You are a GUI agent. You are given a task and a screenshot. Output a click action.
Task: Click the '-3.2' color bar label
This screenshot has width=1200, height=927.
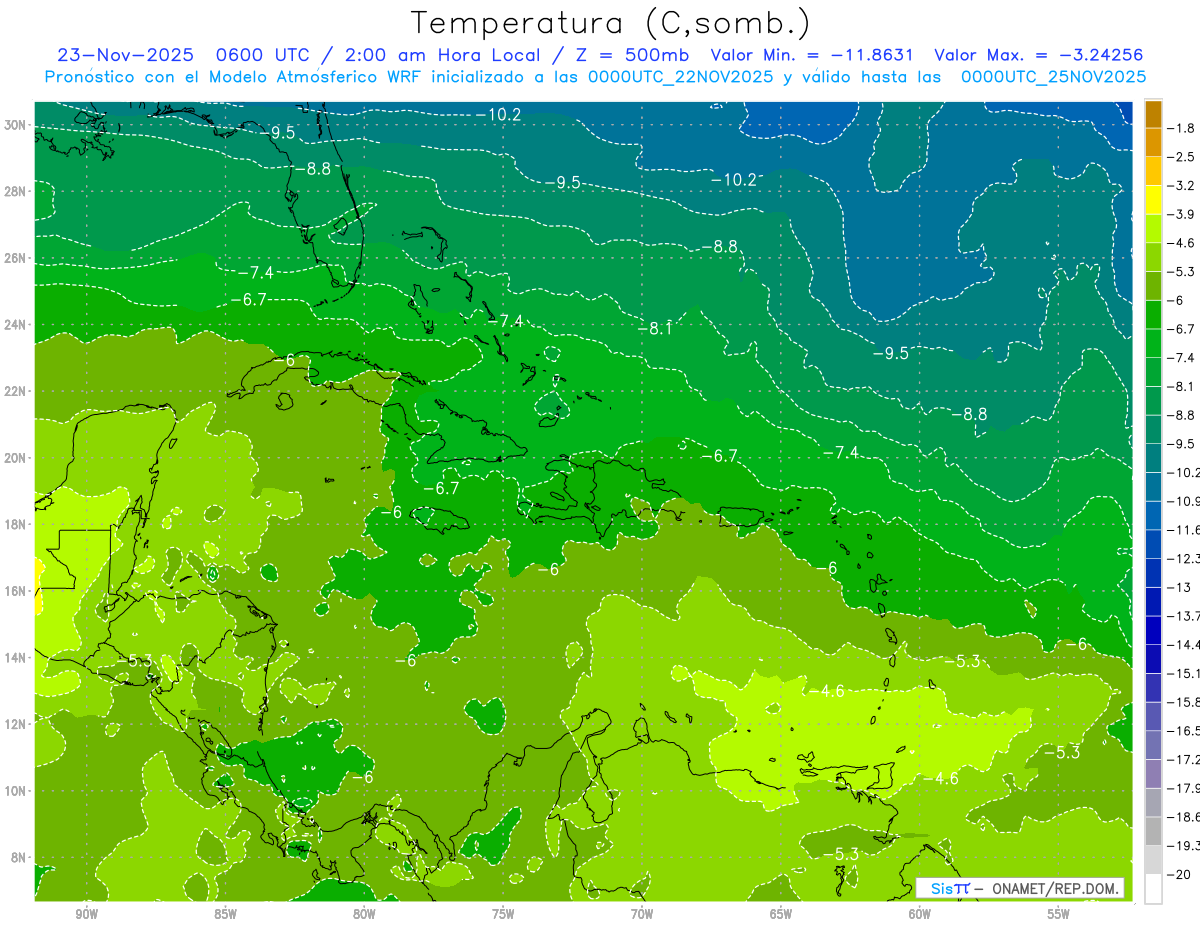1181,186
